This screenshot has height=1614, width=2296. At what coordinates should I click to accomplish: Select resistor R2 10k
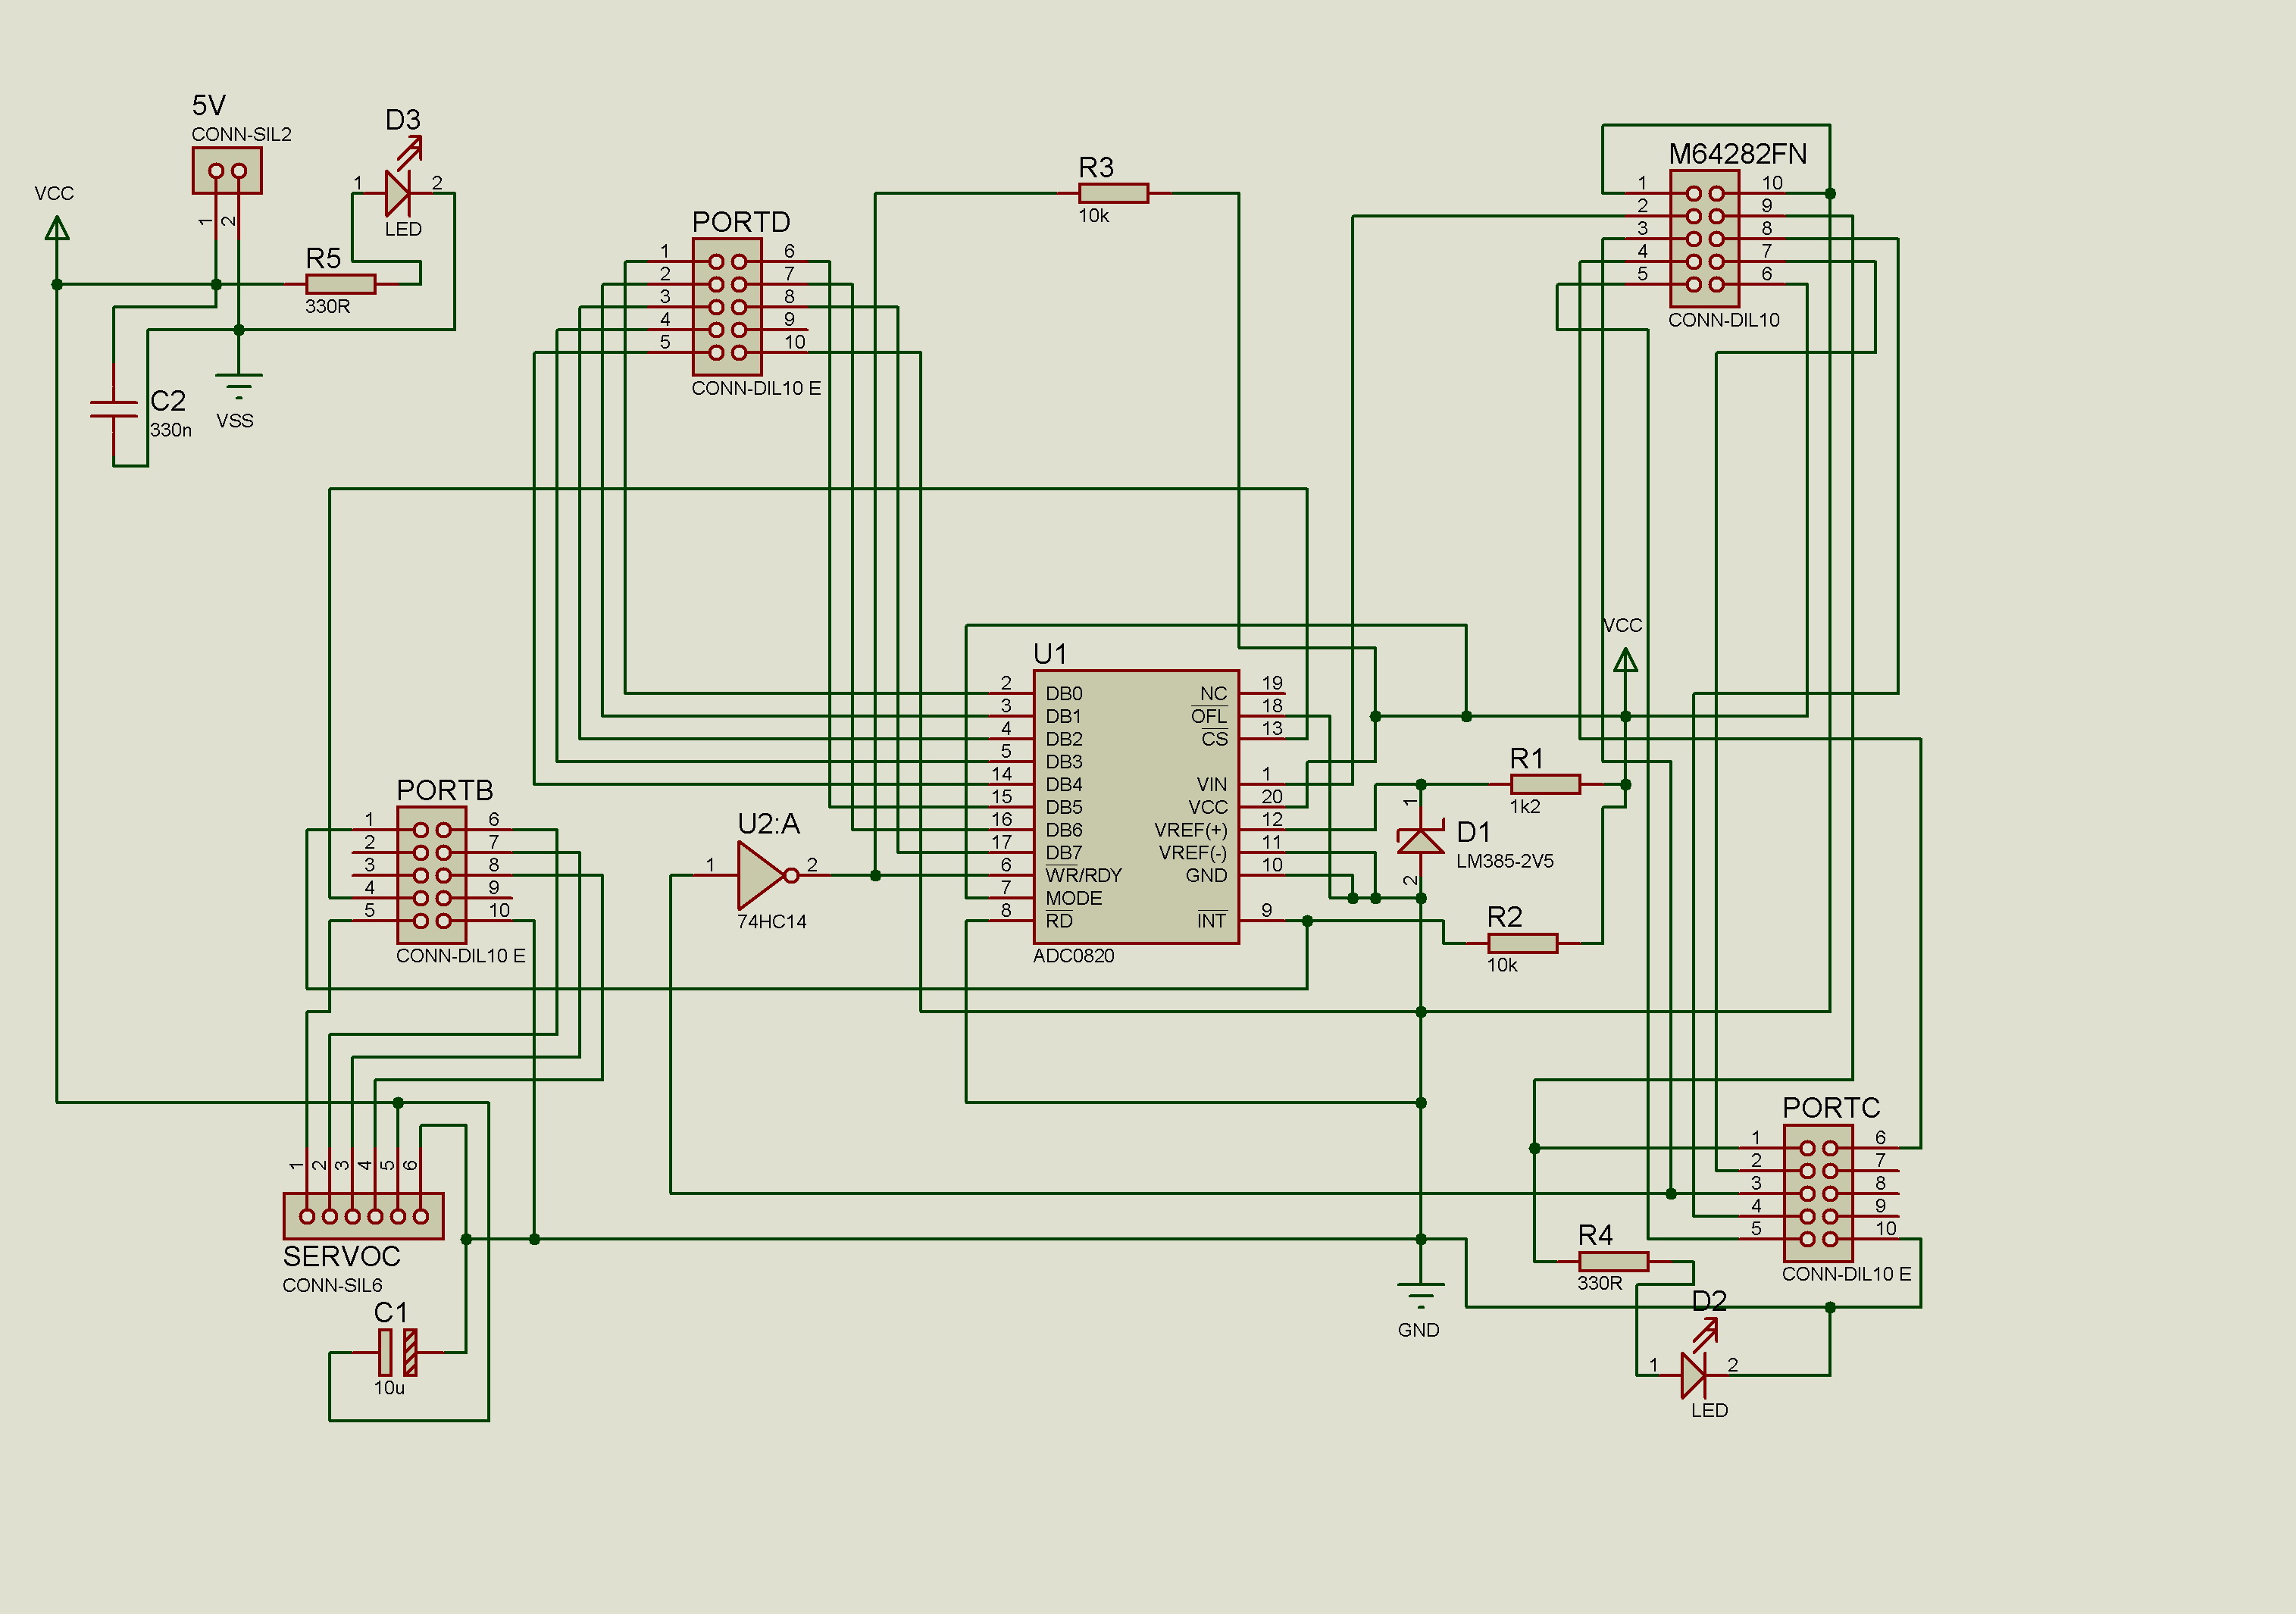pyautogui.click(x=1523, y=943)
